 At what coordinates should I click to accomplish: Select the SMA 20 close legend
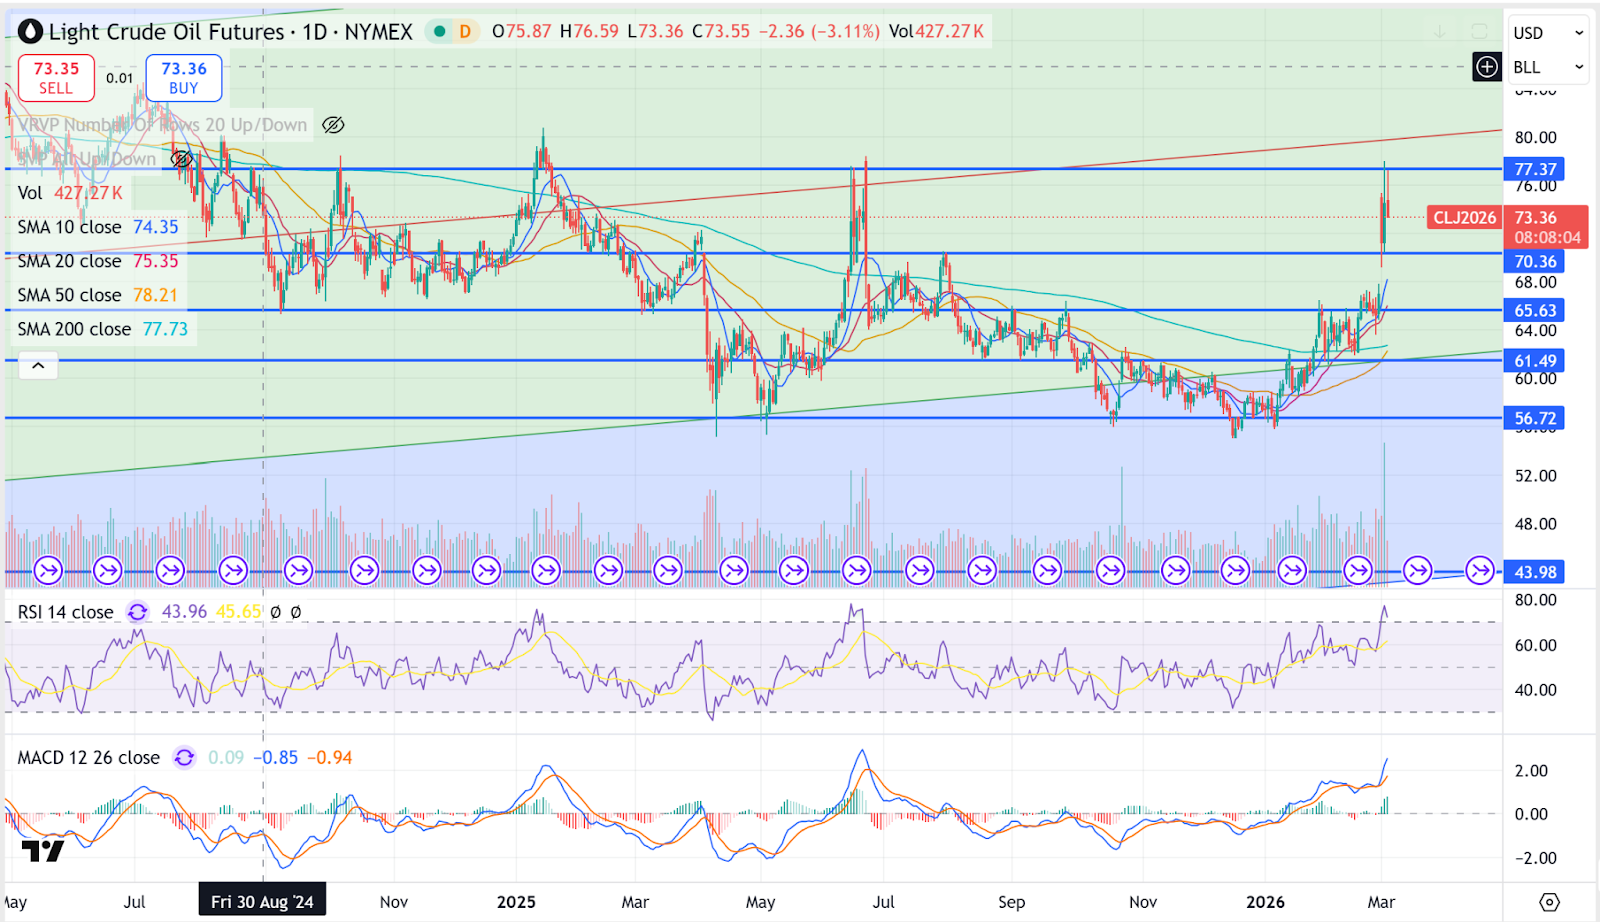coord(69,261)
